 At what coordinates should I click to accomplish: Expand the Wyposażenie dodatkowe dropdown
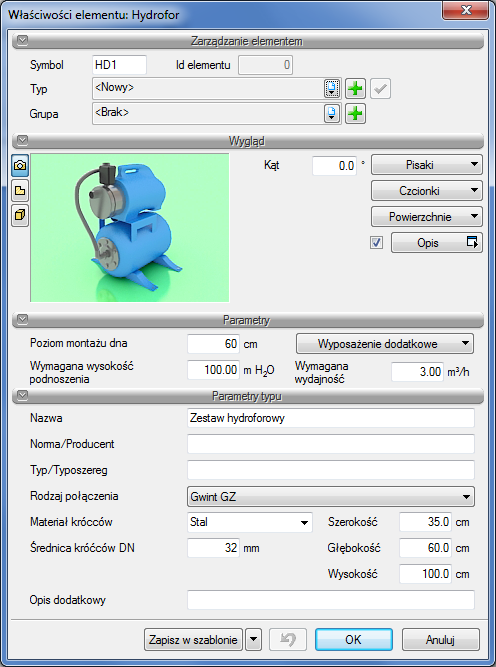[x=385, y=344]
